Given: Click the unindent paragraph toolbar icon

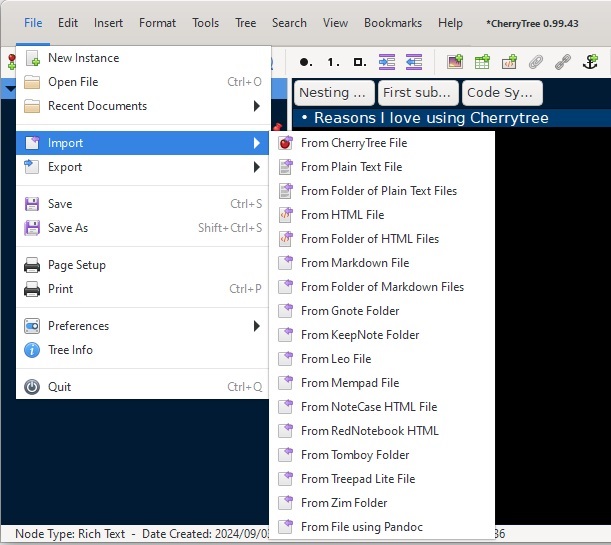Looking at the screenshot, I should coord(414,62).
